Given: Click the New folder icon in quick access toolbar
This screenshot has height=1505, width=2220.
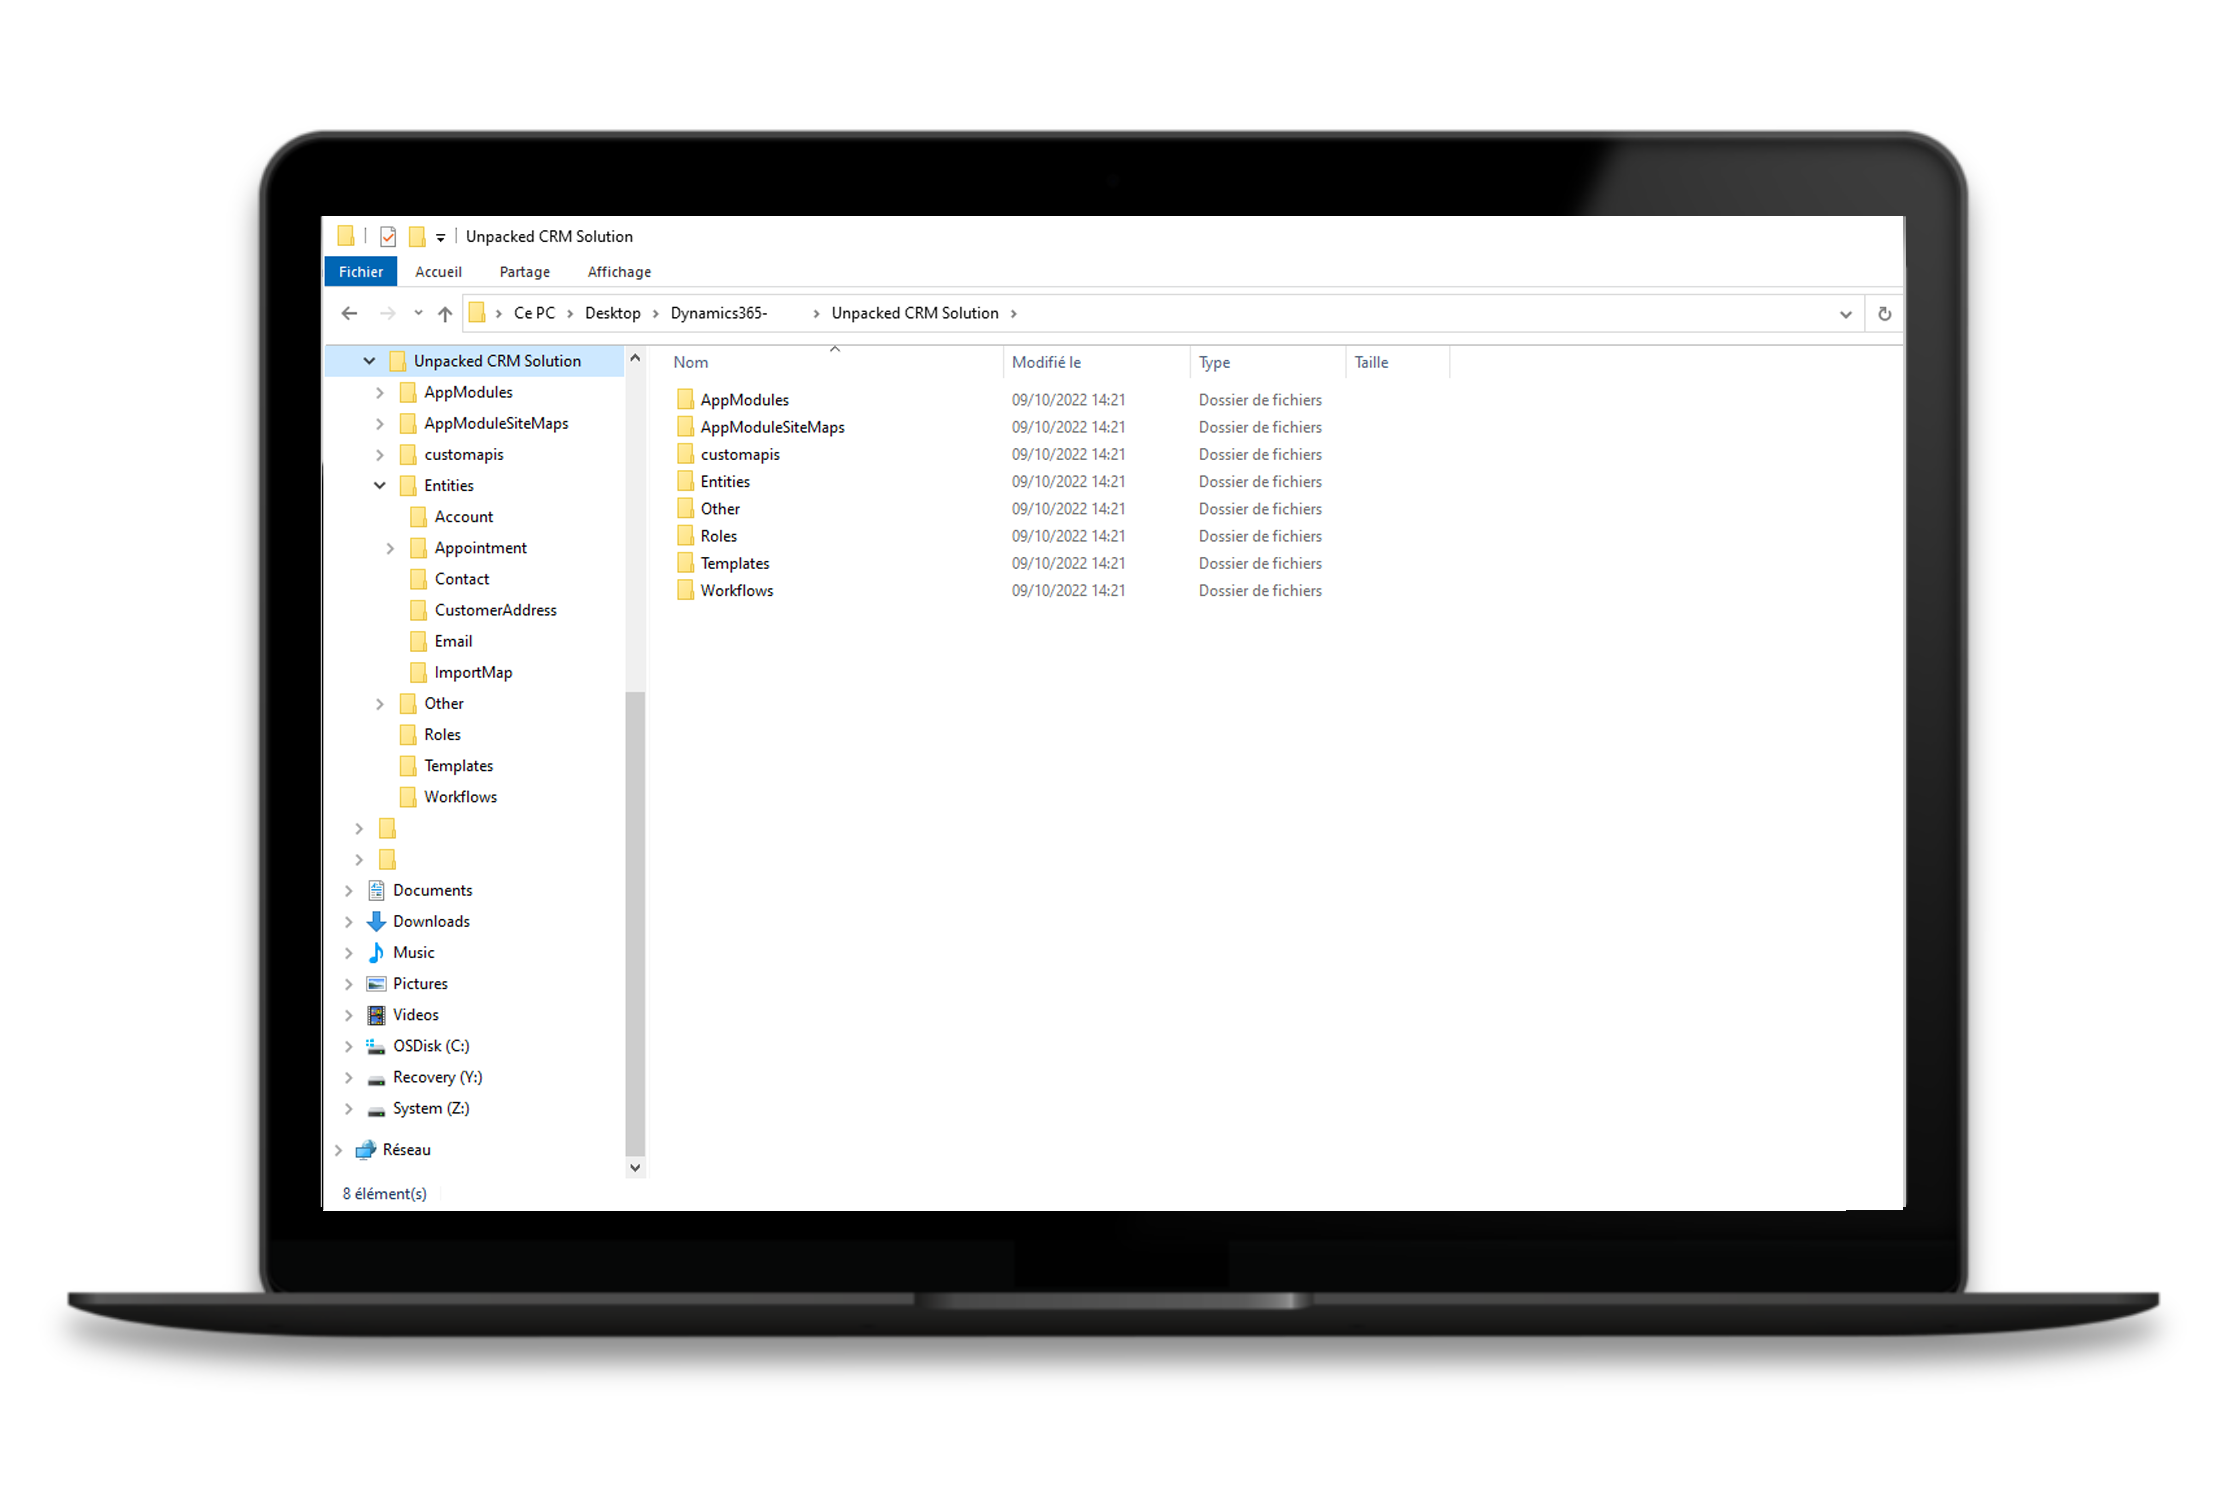Looking at the screenshot, I should [417, 237].
